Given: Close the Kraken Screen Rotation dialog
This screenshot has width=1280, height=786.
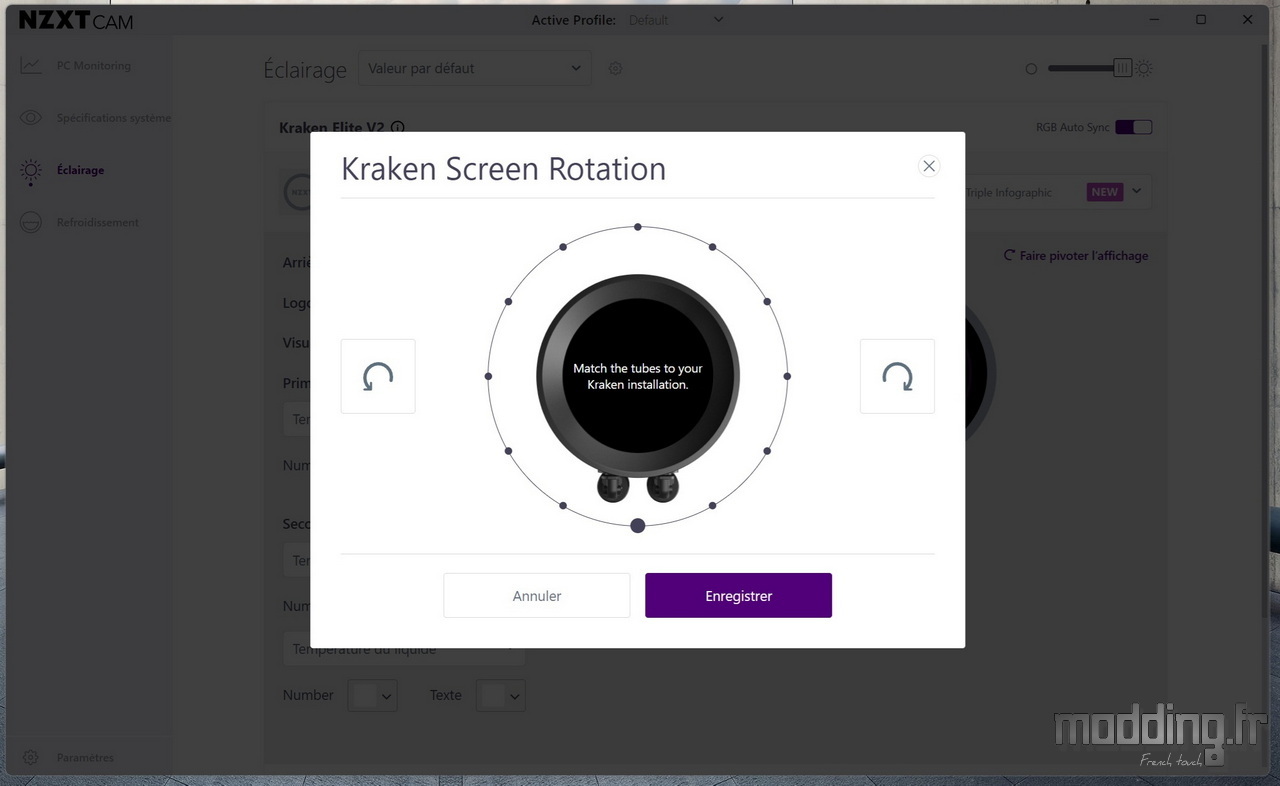Looking at the screenshot, I should (929, 166).
